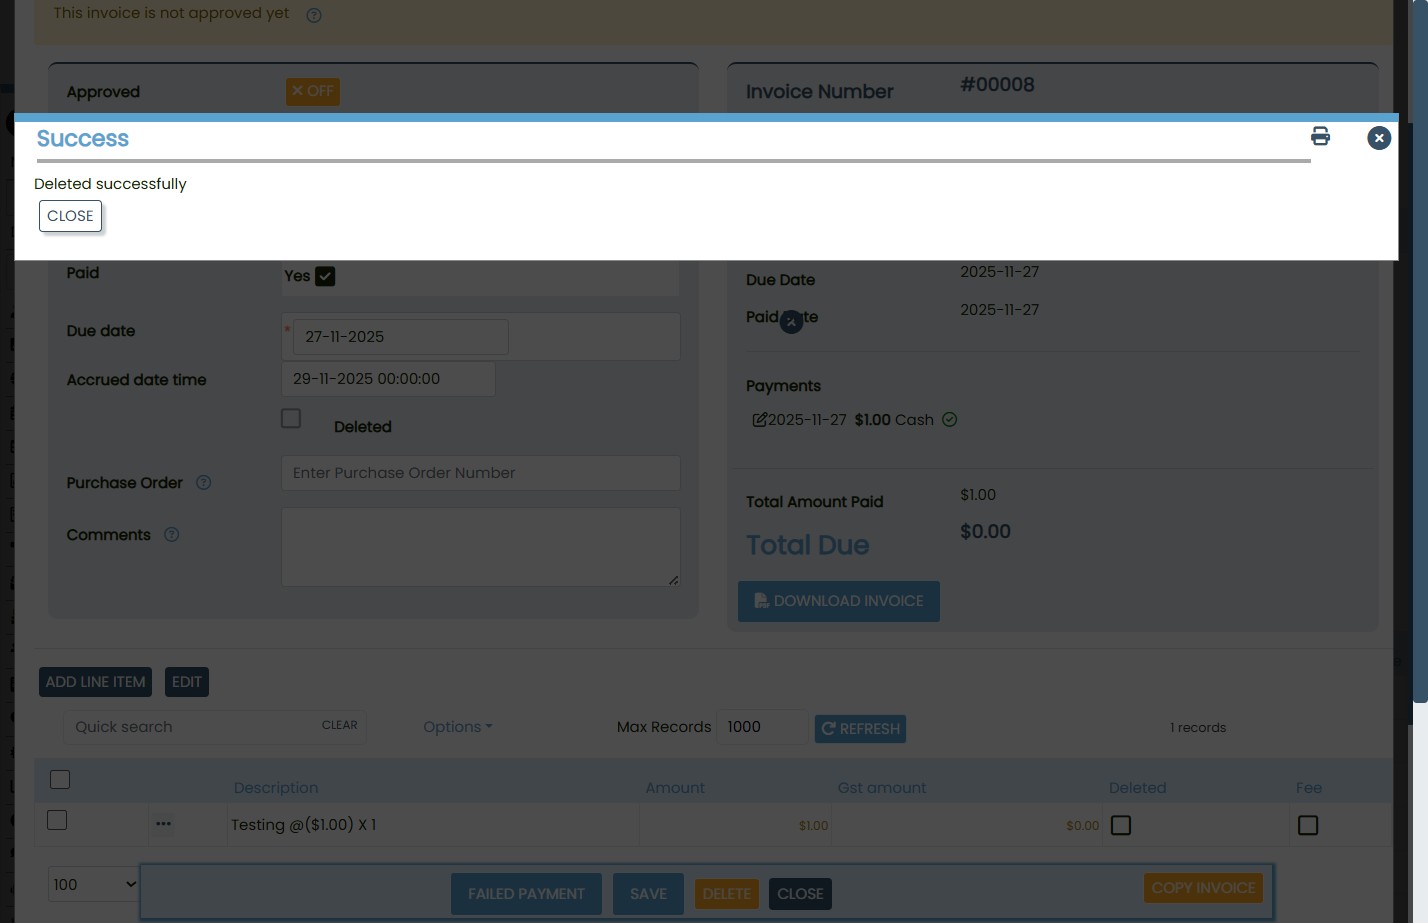Click the small X circle near Paid Date
Image resolution: width=1428 pixels, height=923 pixels.
(791, 322)
